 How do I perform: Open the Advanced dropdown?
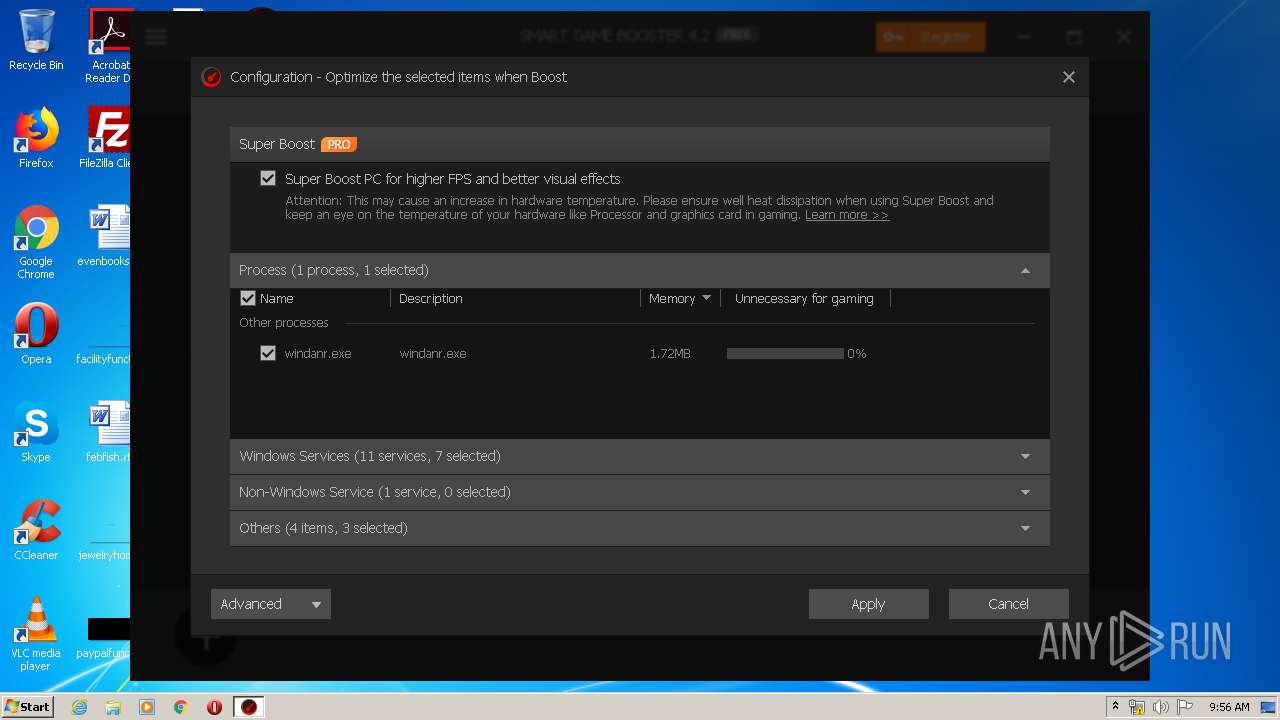pos(271,604)
